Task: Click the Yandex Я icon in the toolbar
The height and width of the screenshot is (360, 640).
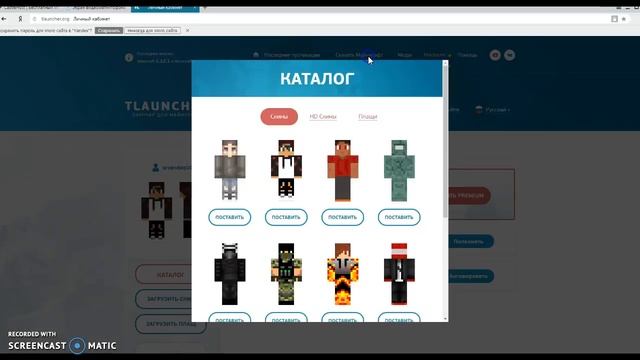Action: (20, 19)
